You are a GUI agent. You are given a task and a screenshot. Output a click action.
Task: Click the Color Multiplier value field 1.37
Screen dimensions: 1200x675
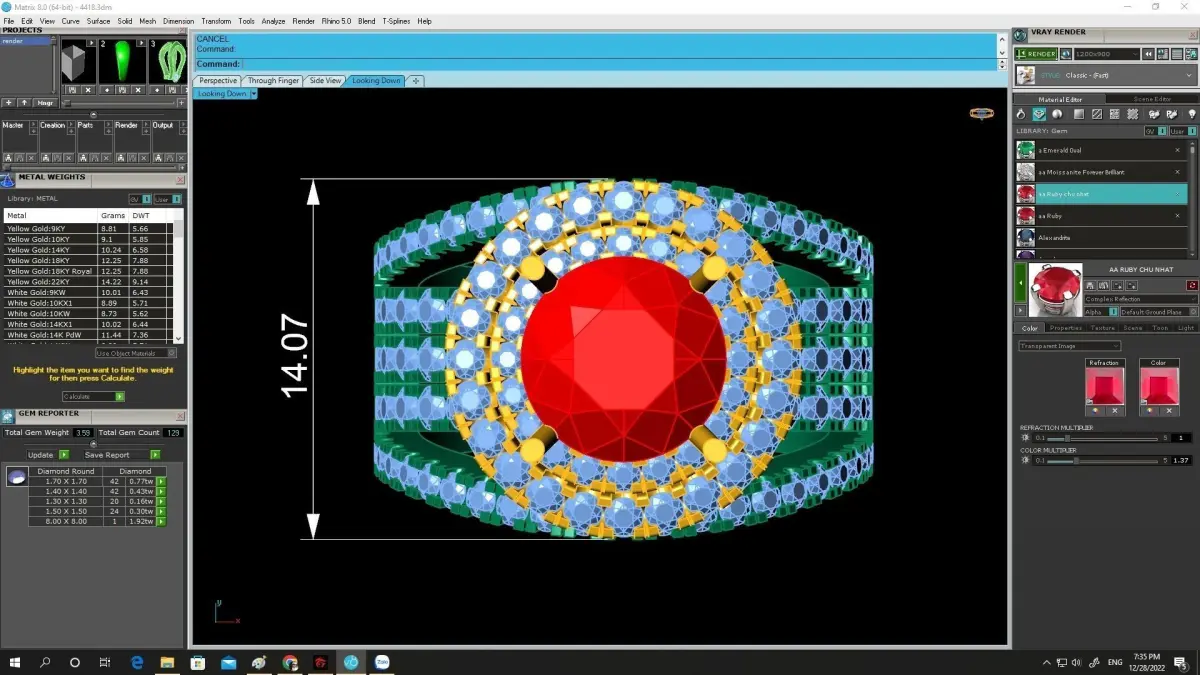pyautogui.click(x=1181, y=461)
